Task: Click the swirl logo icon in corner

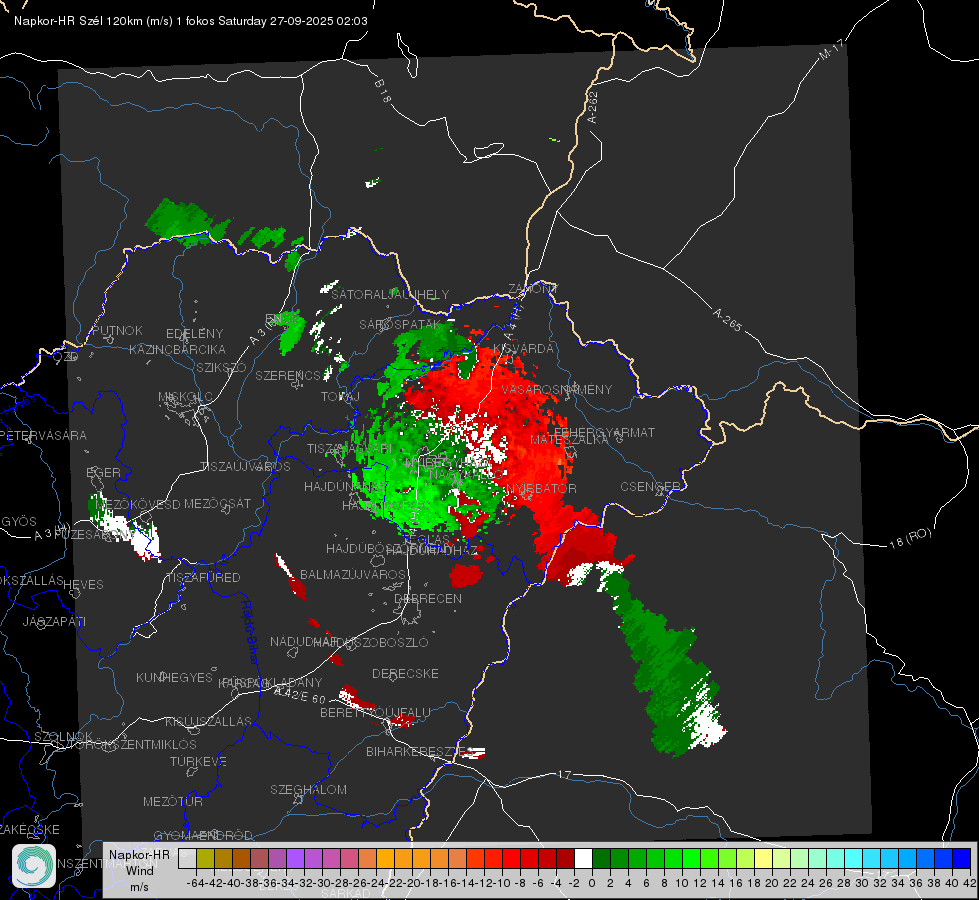Action: pyautogui.click(x=34, y=866)
